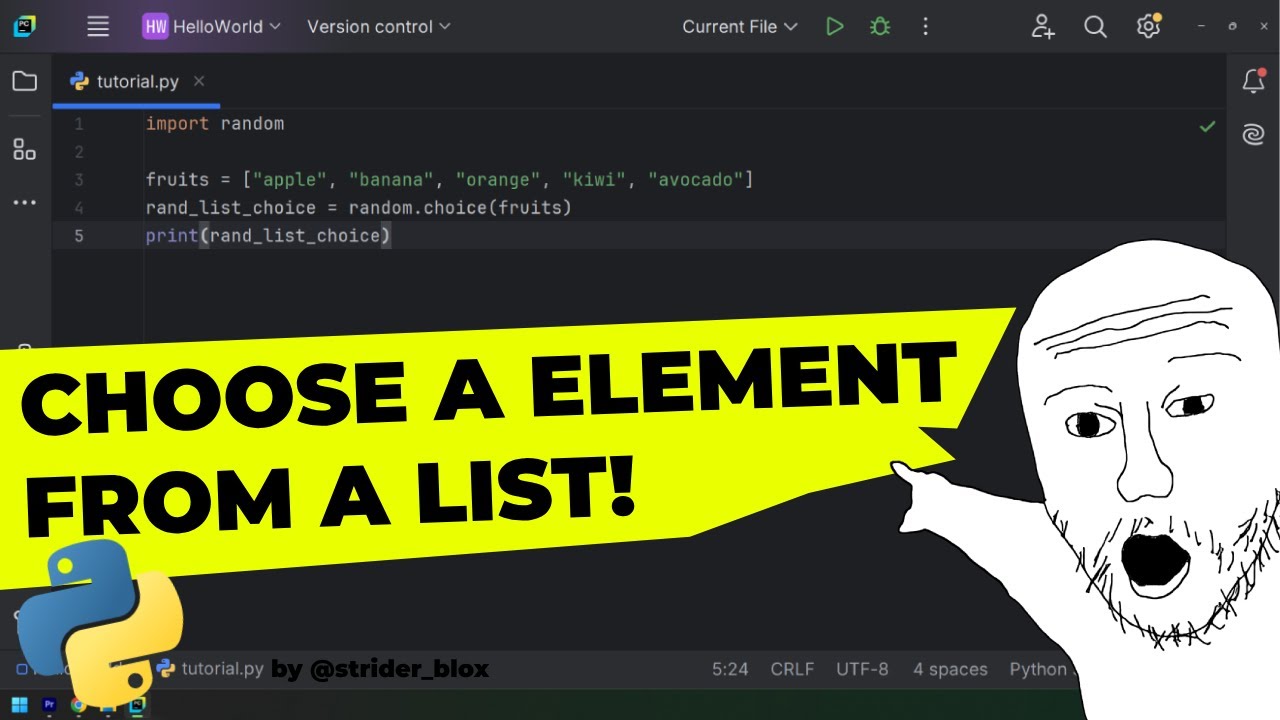Click the 5:24 cursor position indicator
The width and height of the screenshot is (1280, 720).
(730, 669)
